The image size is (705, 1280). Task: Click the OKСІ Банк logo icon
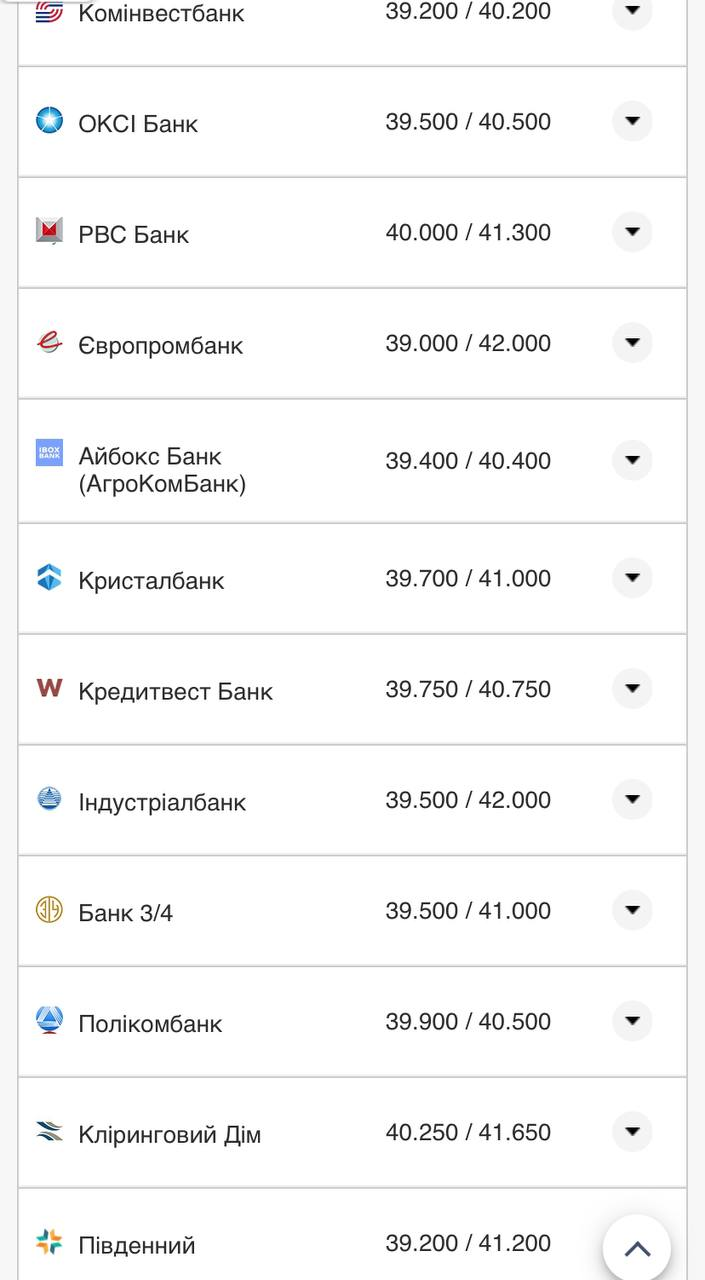49,121
